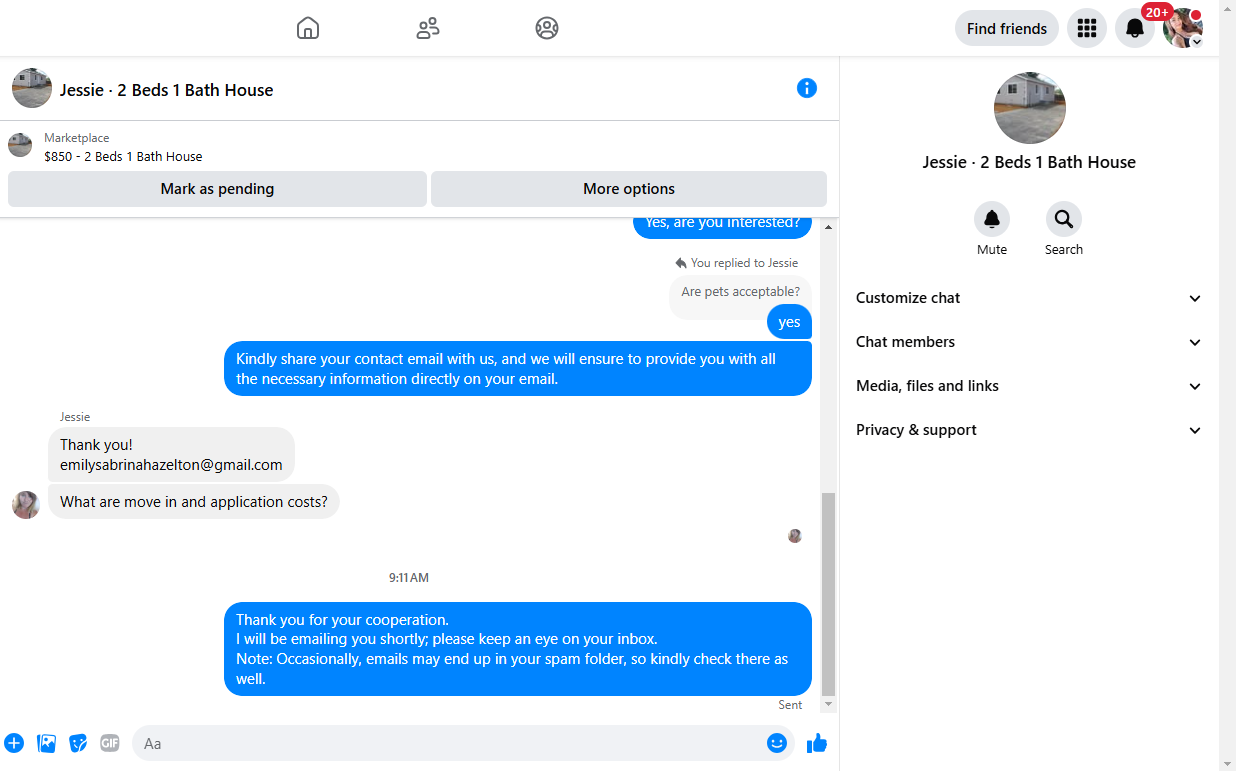Click the blue conversation info icon

coord(807,88)
